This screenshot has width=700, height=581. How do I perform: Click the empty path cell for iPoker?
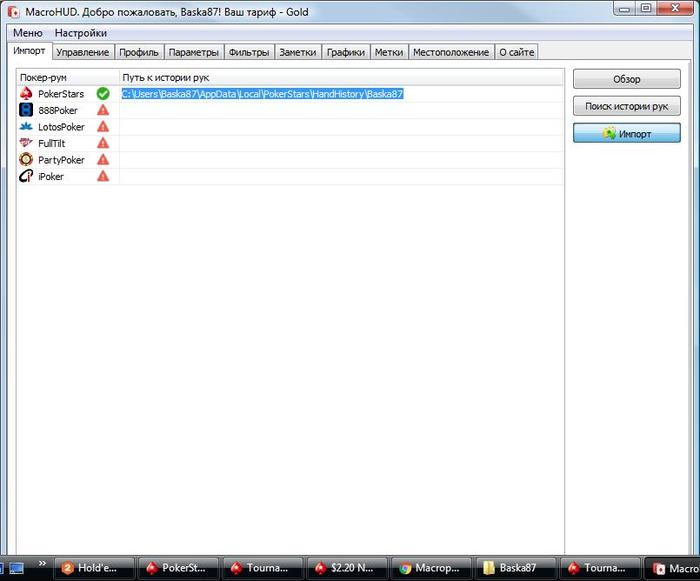pyautogui.click(x=341, y=176)
